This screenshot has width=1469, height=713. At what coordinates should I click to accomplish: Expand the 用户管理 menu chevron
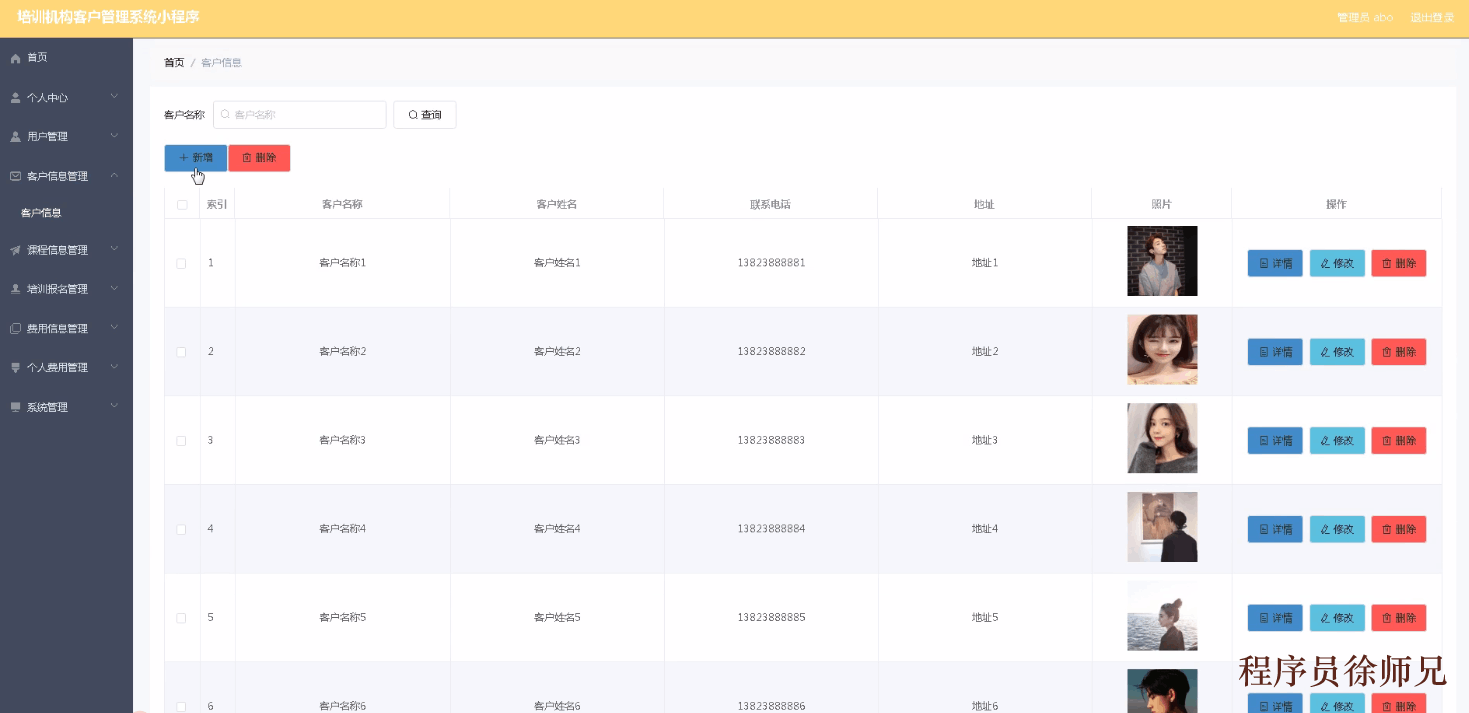pyautogui.click(x=114, y=135)
